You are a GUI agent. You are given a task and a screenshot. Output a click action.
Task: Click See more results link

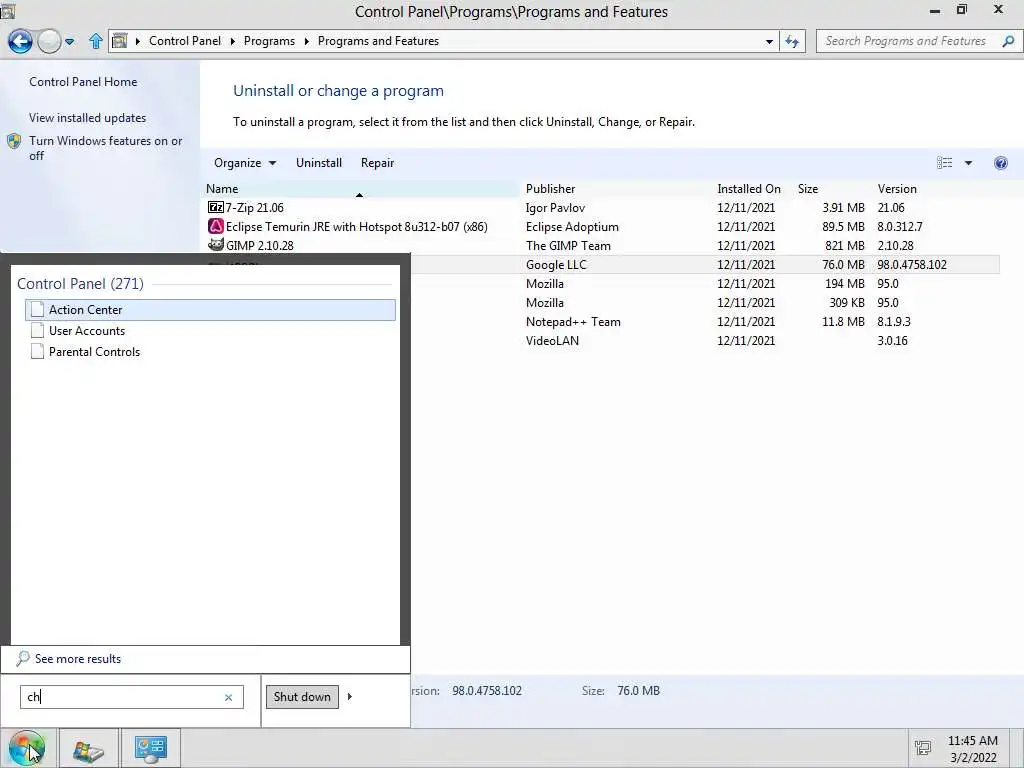click(78, 658)
